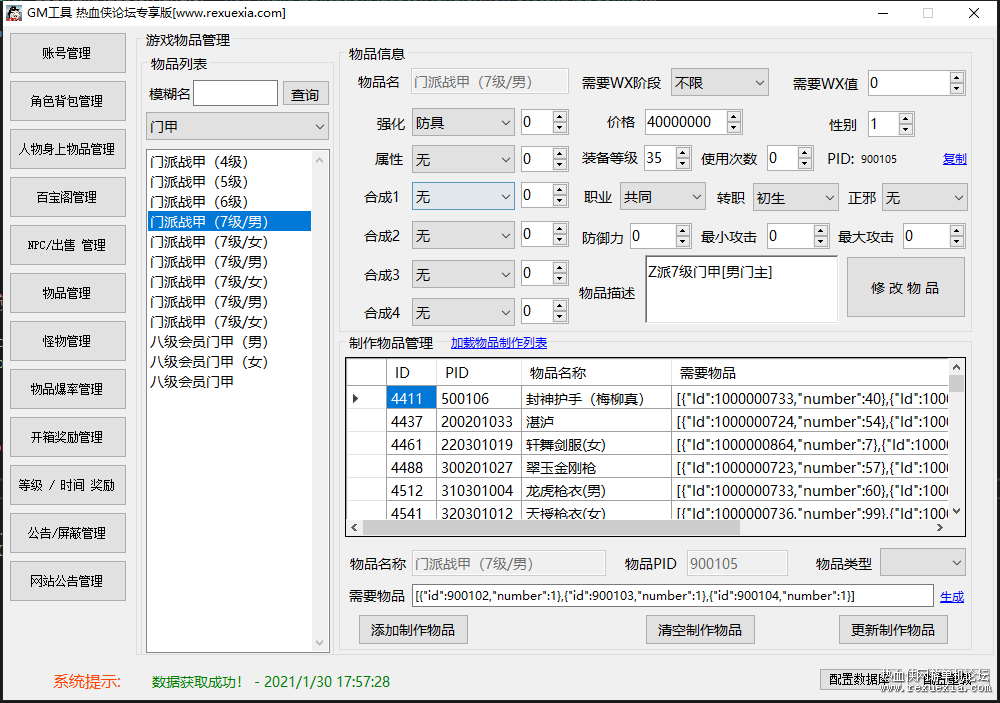
Task: Increase 强化 level with up arrow
Action: tap(559, 116)
